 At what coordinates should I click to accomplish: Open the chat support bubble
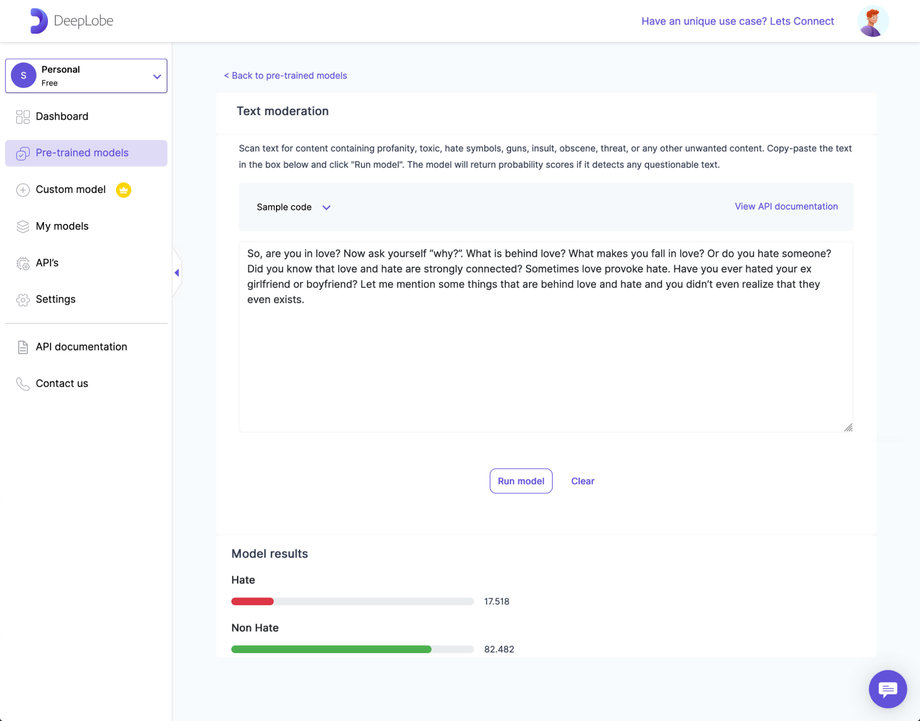(x=887, y=689)
